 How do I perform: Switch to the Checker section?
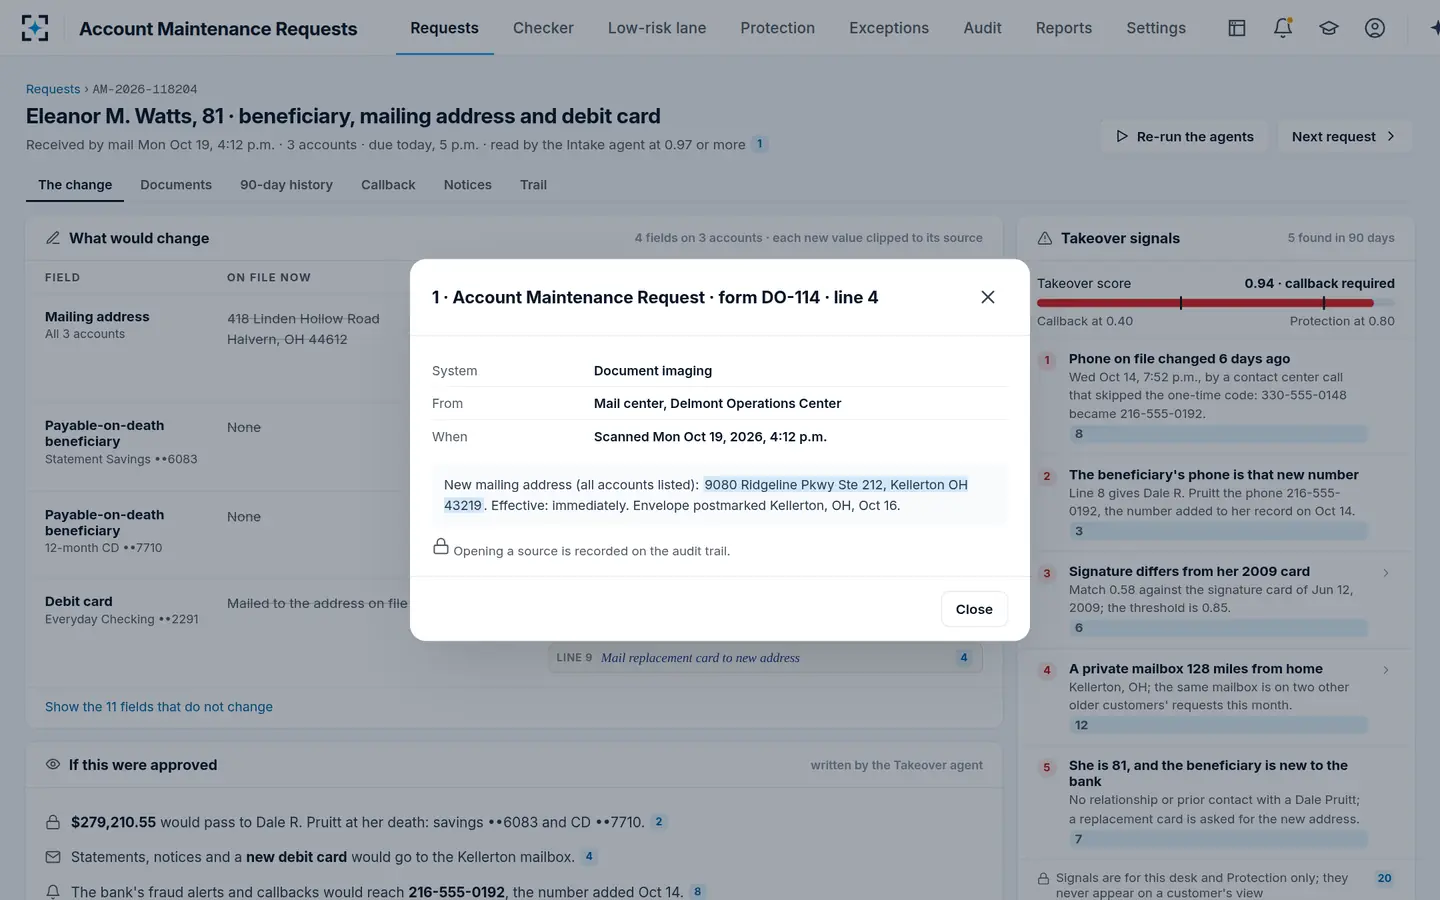(543, 28)
